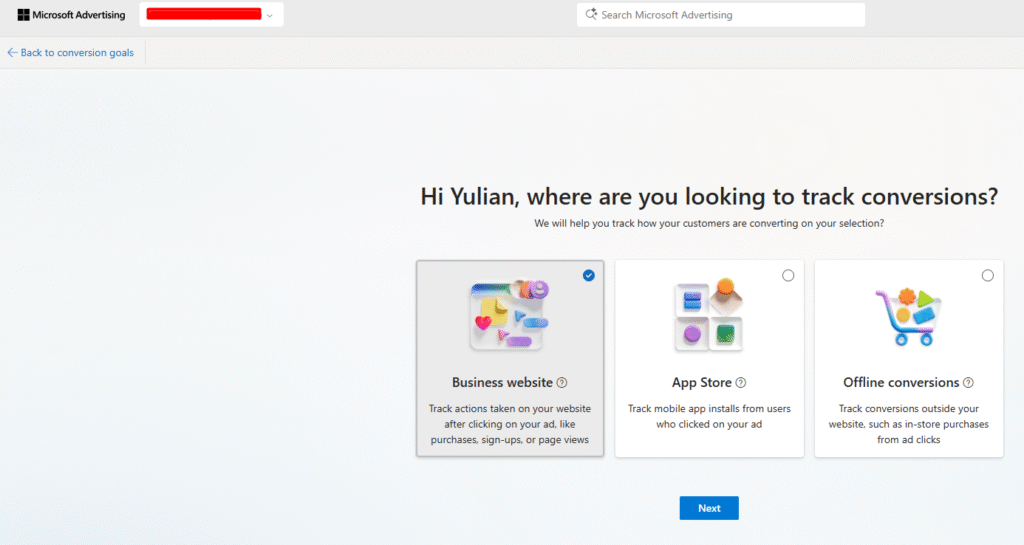
Task: Expand the account selector dropdown chevron
Action: (269, 15)
